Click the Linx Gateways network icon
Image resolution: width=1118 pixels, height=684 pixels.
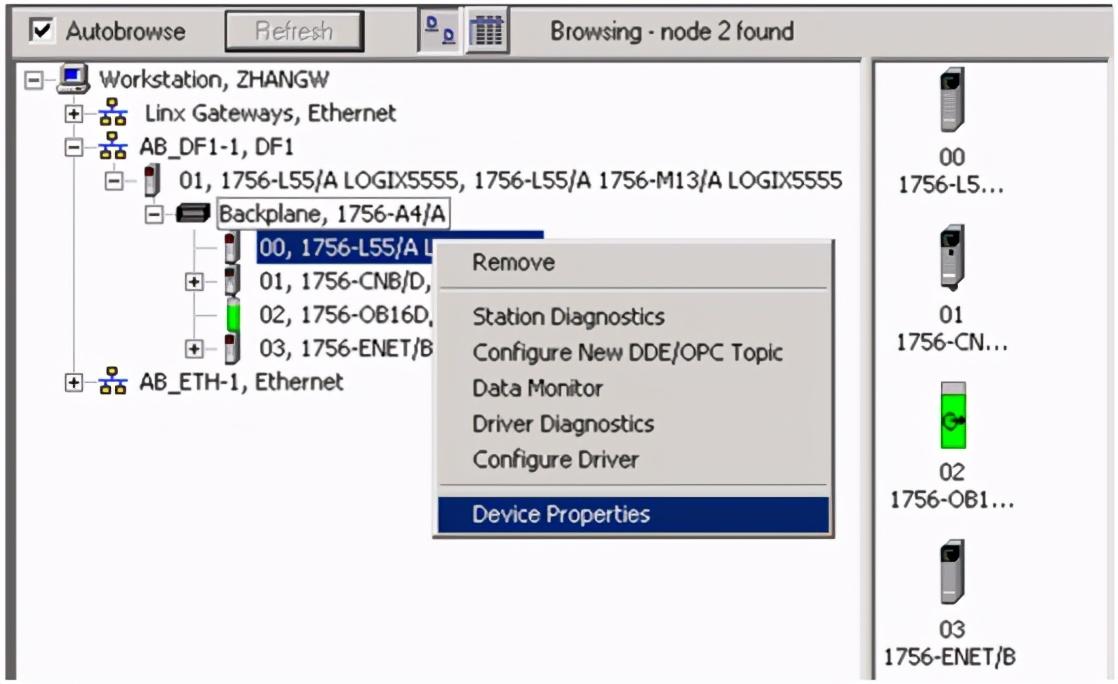[x=113, y=113]
